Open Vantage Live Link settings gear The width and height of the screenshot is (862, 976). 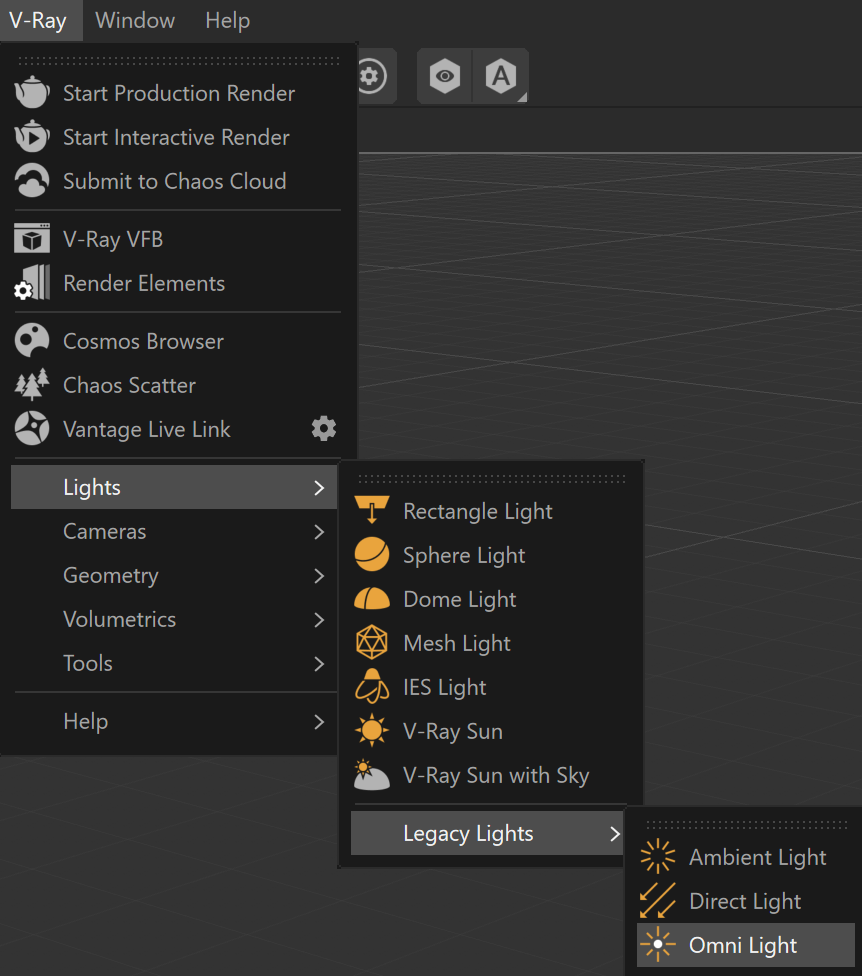(x=324, y=429)
